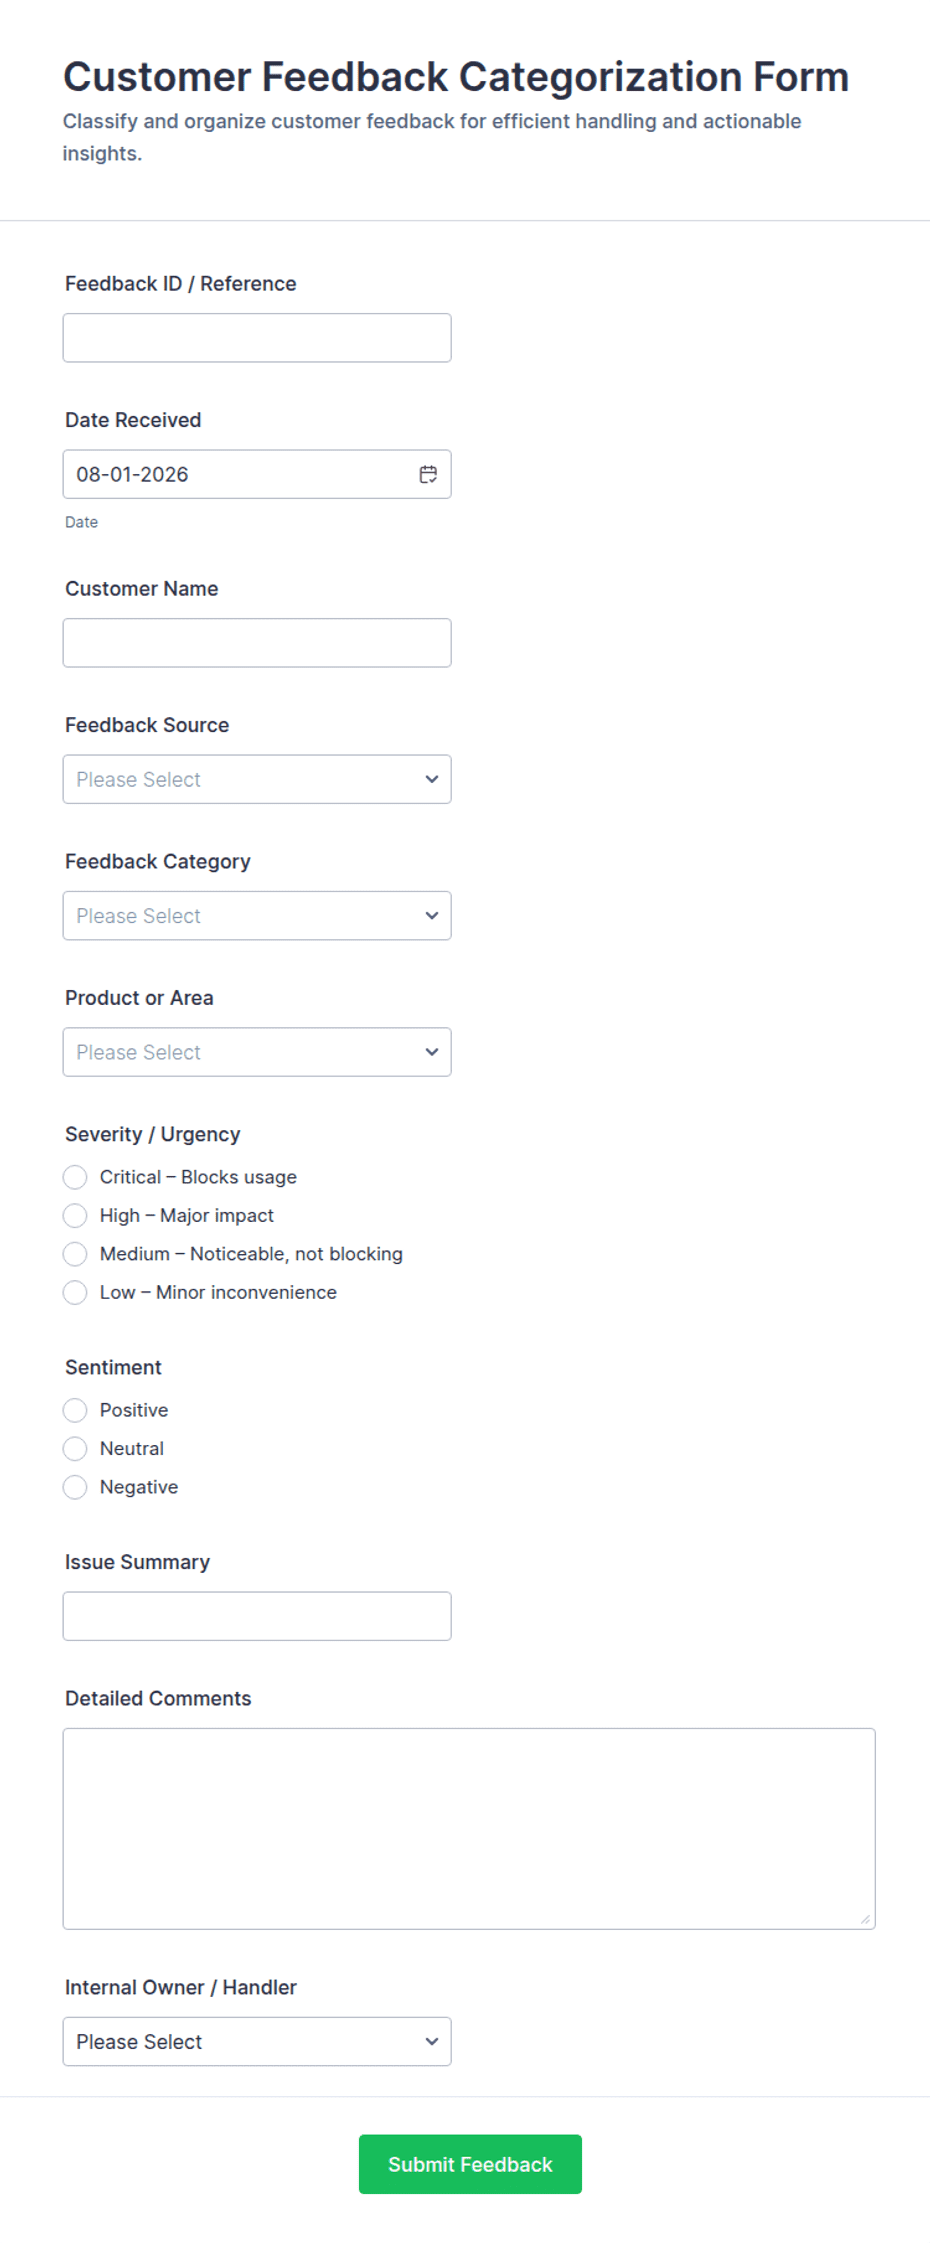
Task: Mark sentiment as Negative
Action: (75, 1487)
